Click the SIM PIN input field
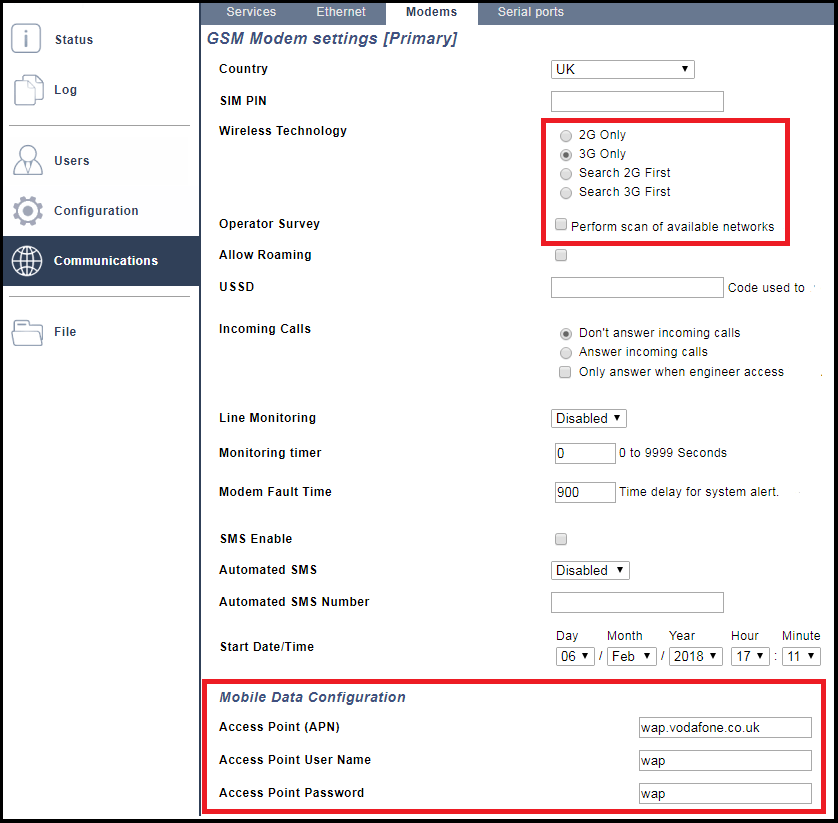Viewport: 838px width, 823px height. tap(637, 101)
